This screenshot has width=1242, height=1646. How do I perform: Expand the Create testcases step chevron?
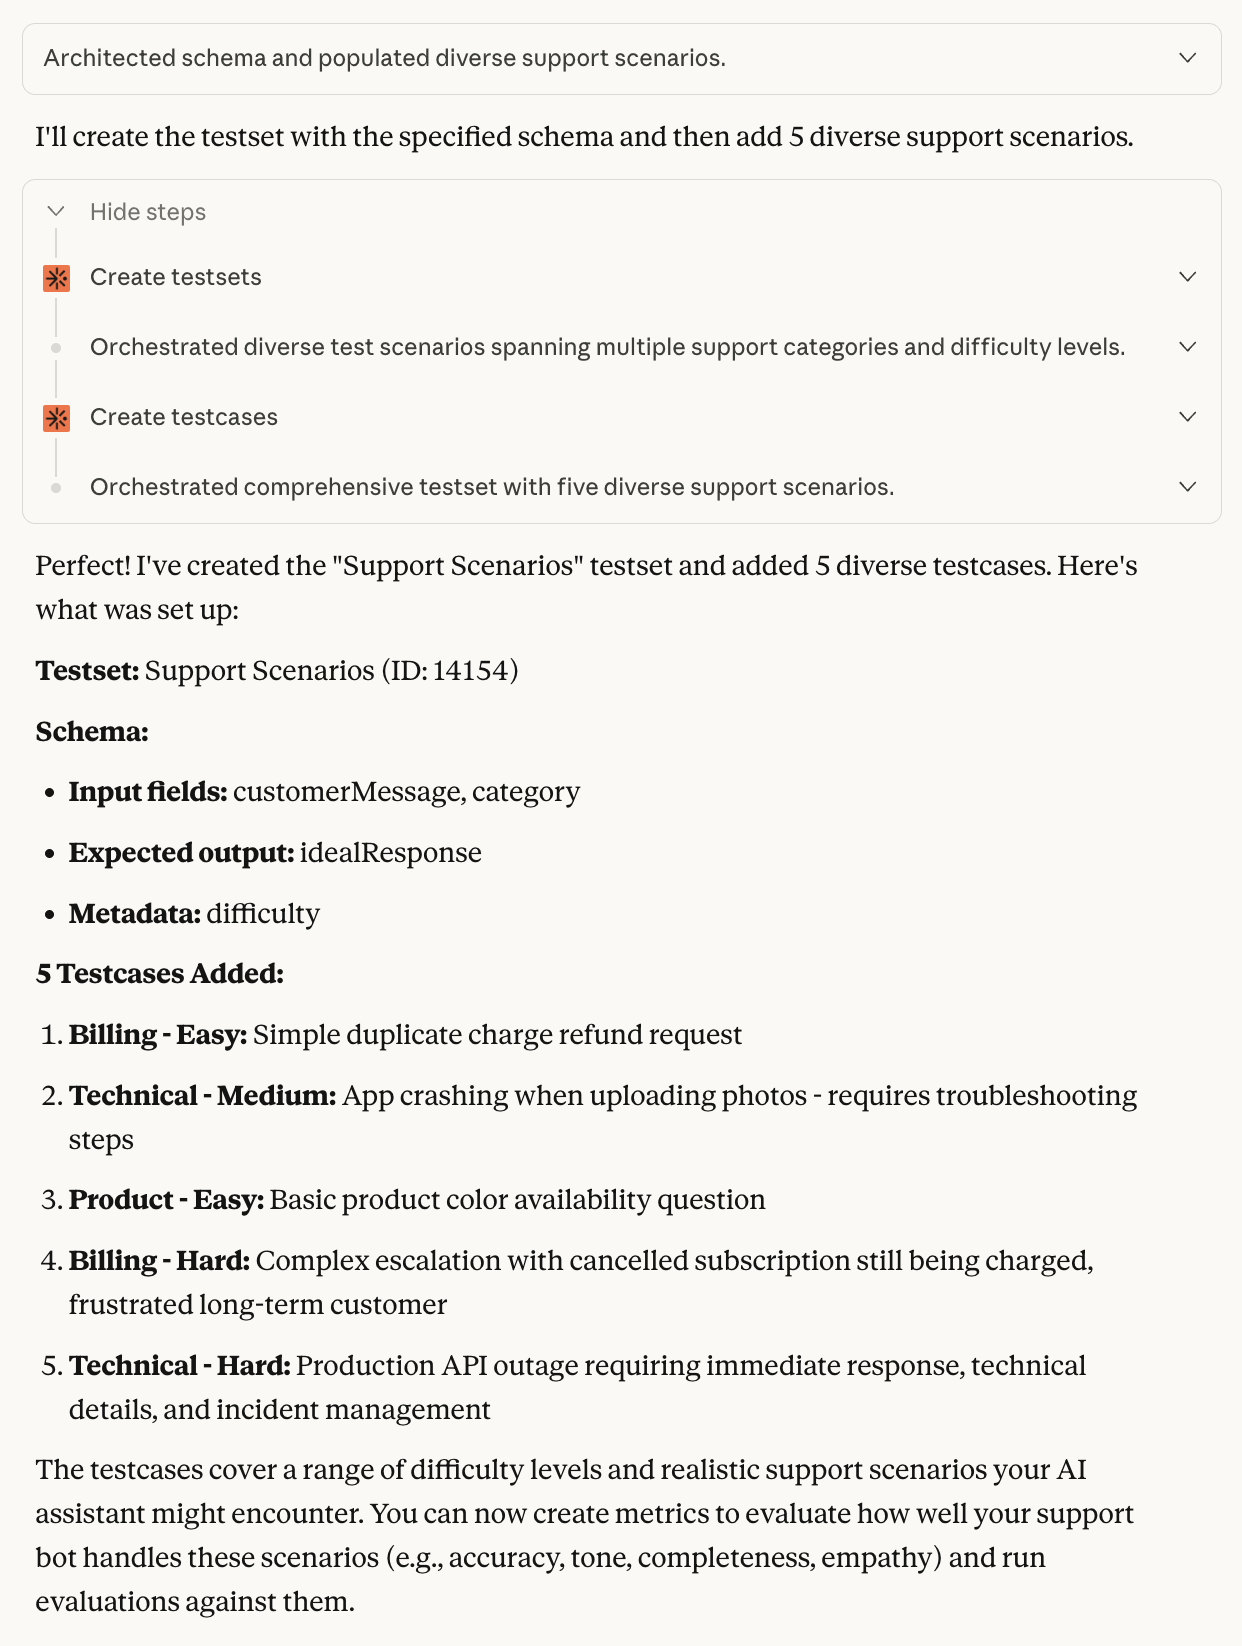[x=1188, y=417]
